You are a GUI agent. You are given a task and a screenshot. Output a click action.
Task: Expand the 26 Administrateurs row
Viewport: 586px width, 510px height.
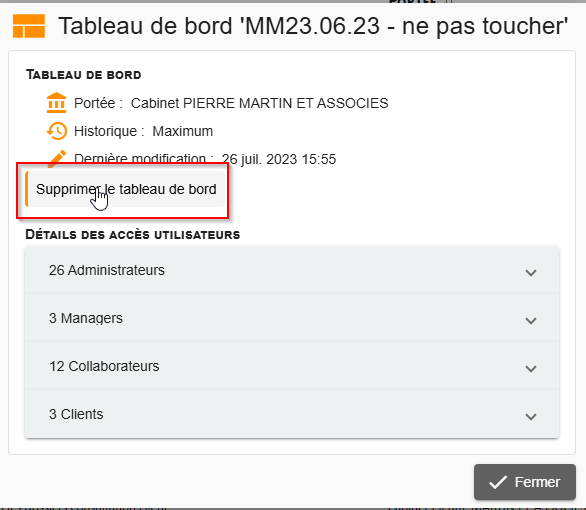(292, 270)
